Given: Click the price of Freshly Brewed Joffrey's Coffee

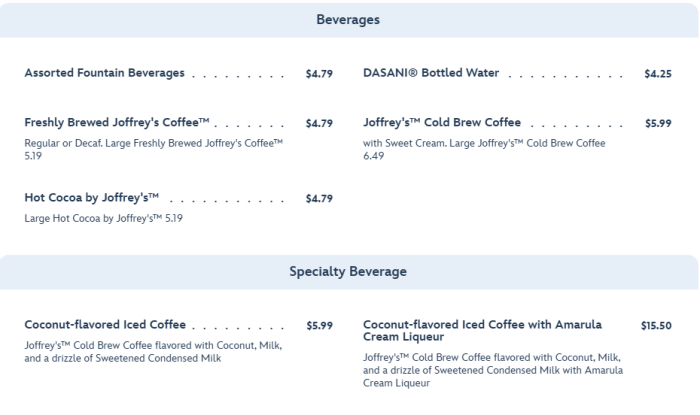Looking at the screenshot, I should tap(319, 124).
